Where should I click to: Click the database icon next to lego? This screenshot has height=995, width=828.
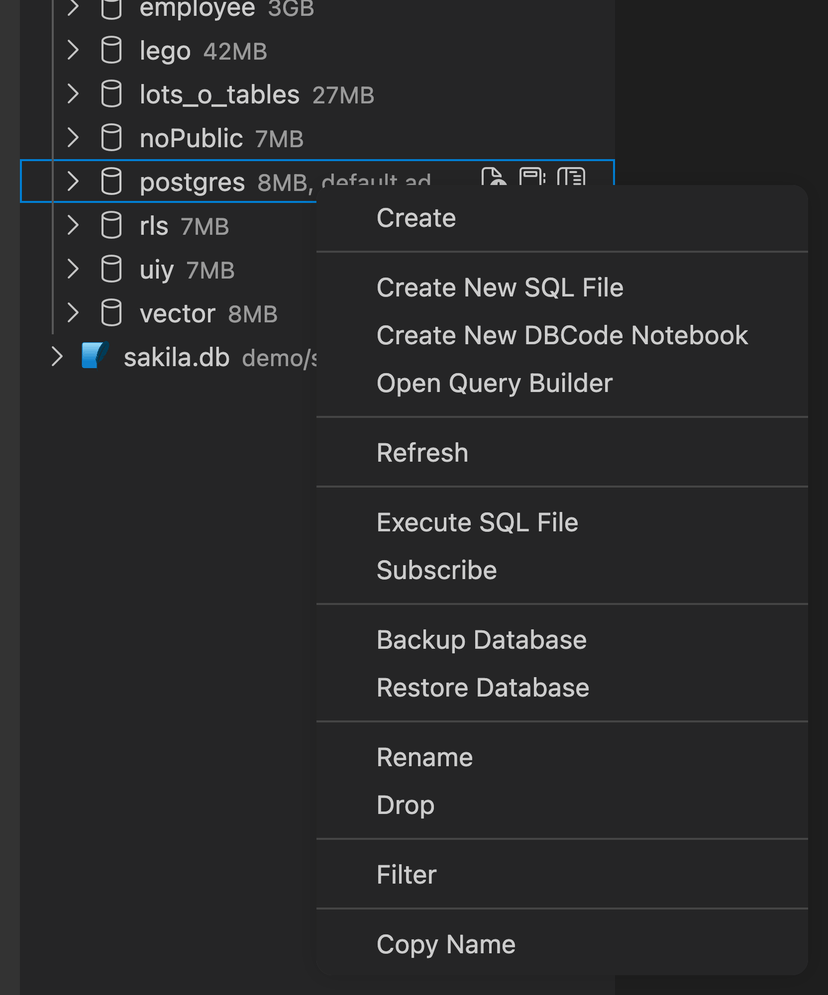pyautogui.click(x=110, y=50)
